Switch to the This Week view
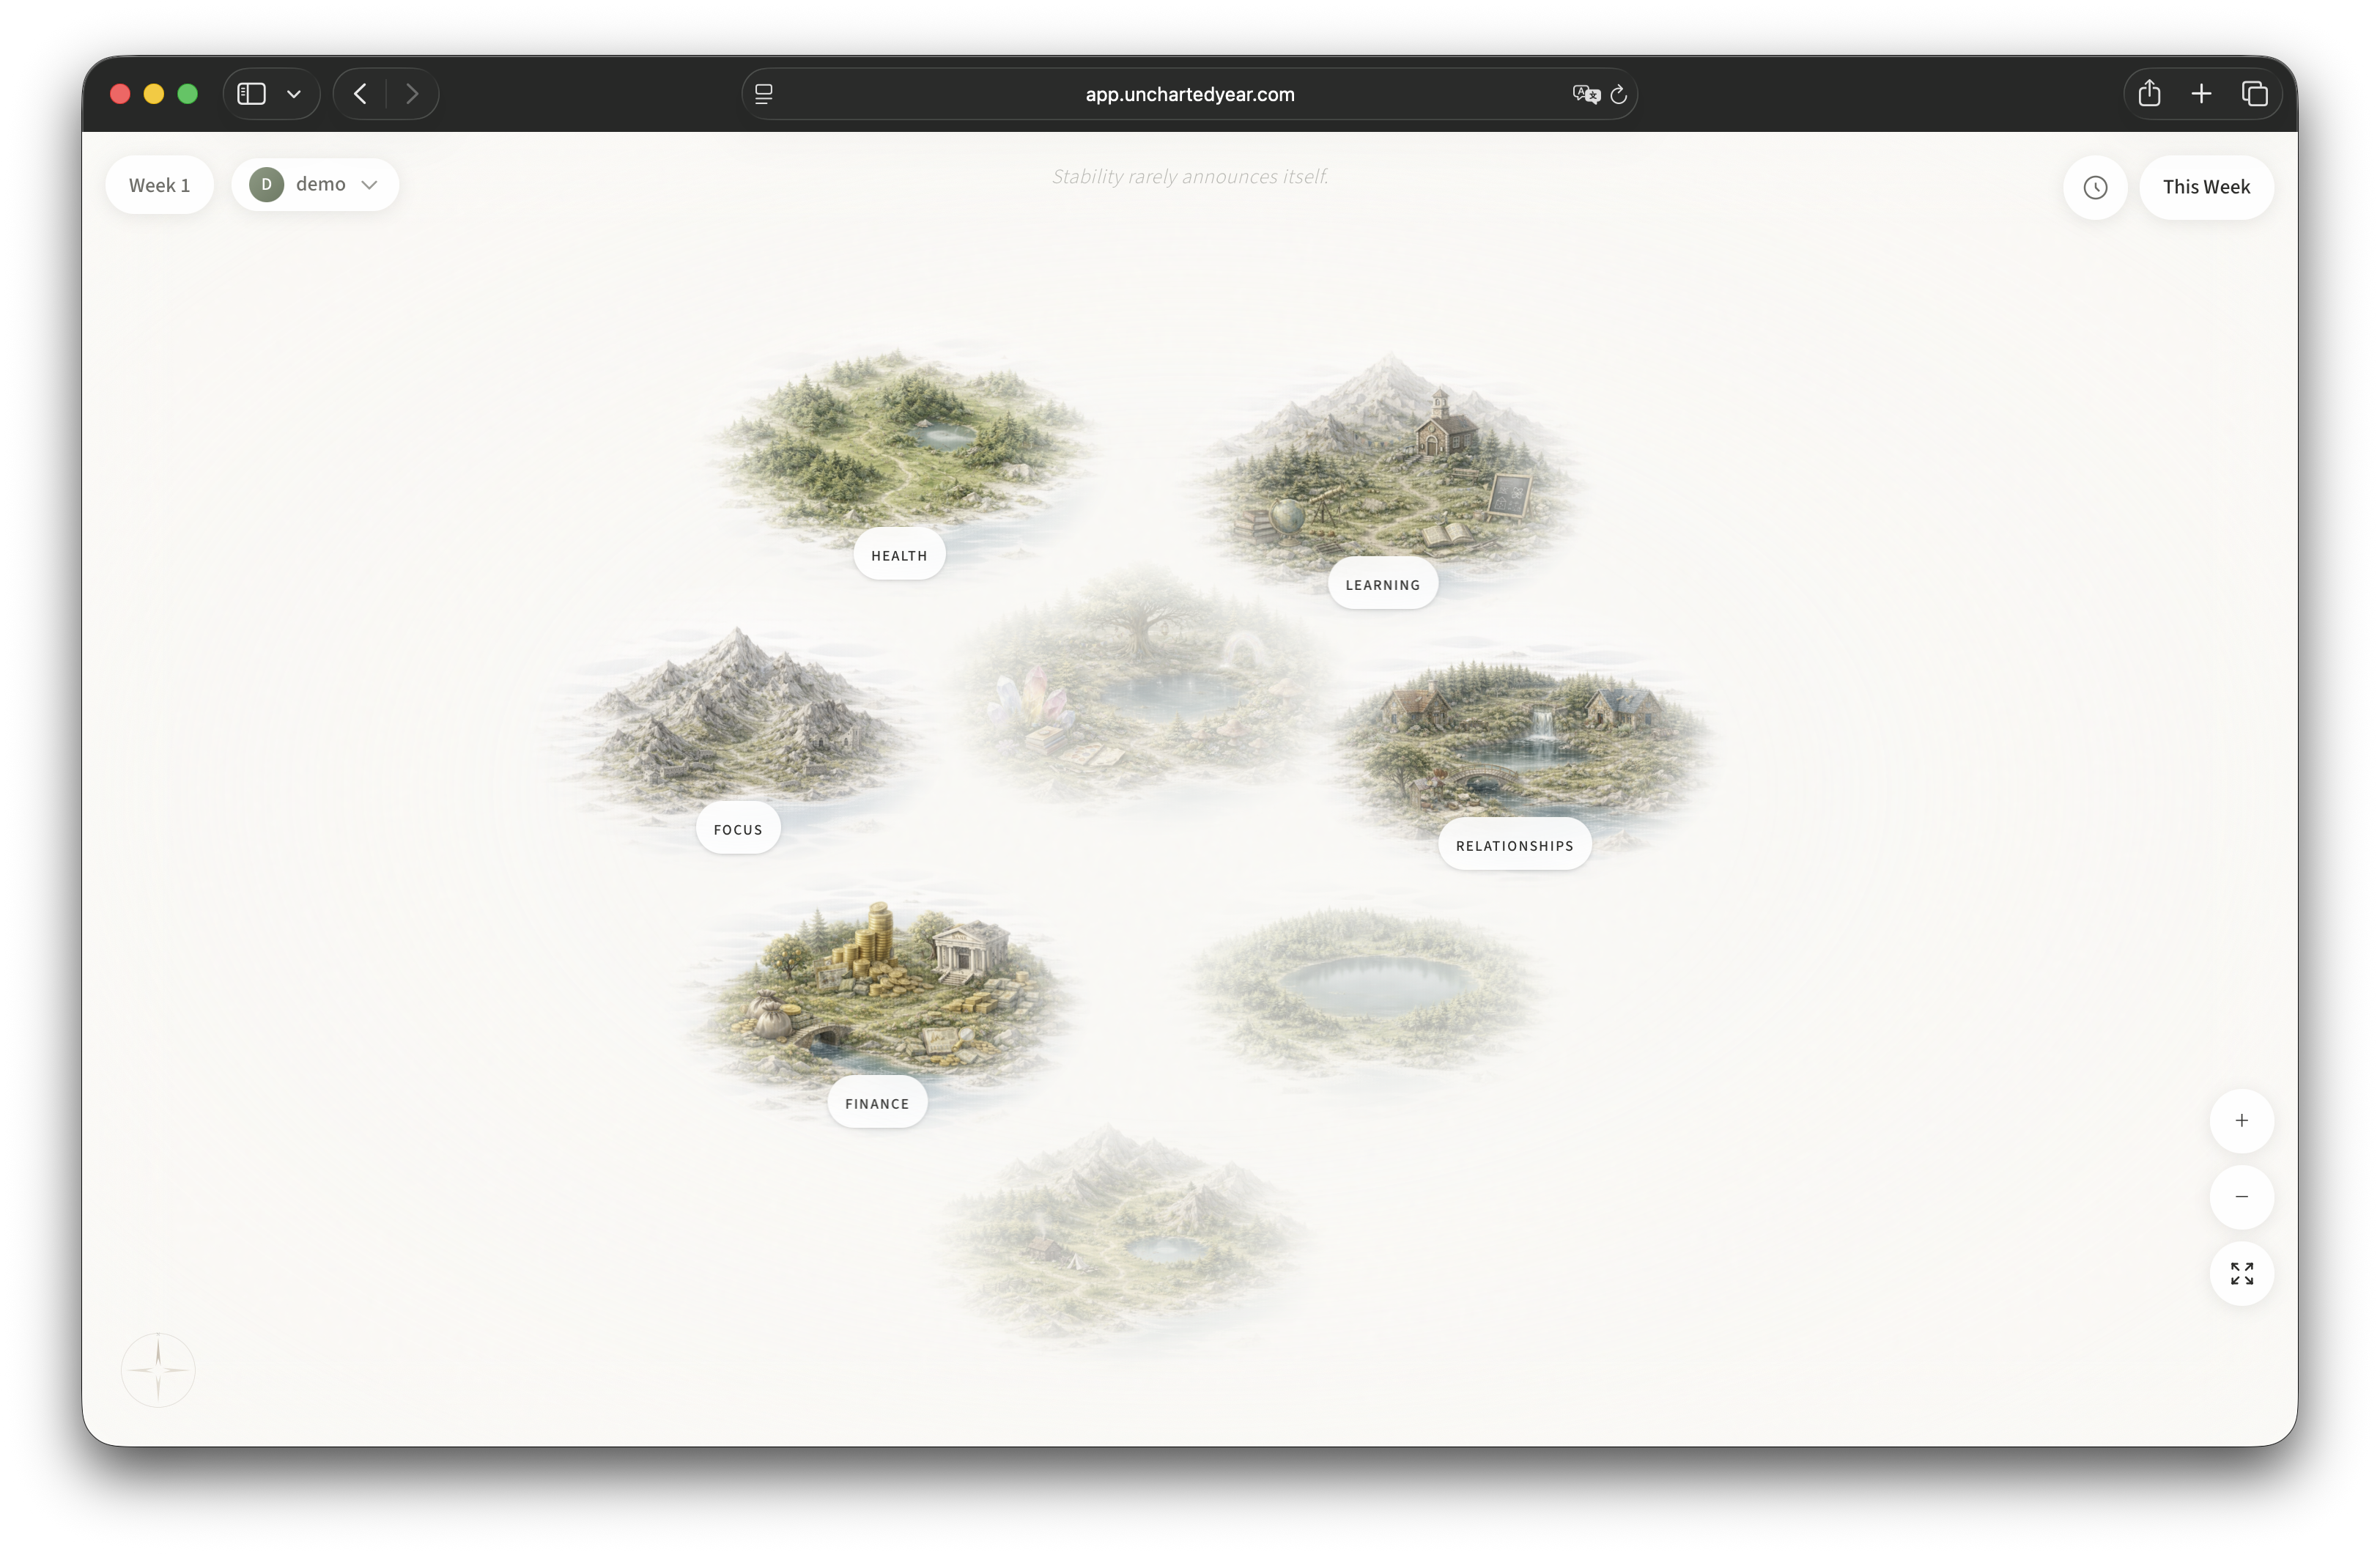The image size is (2380, 1555). coord(2206,187)
